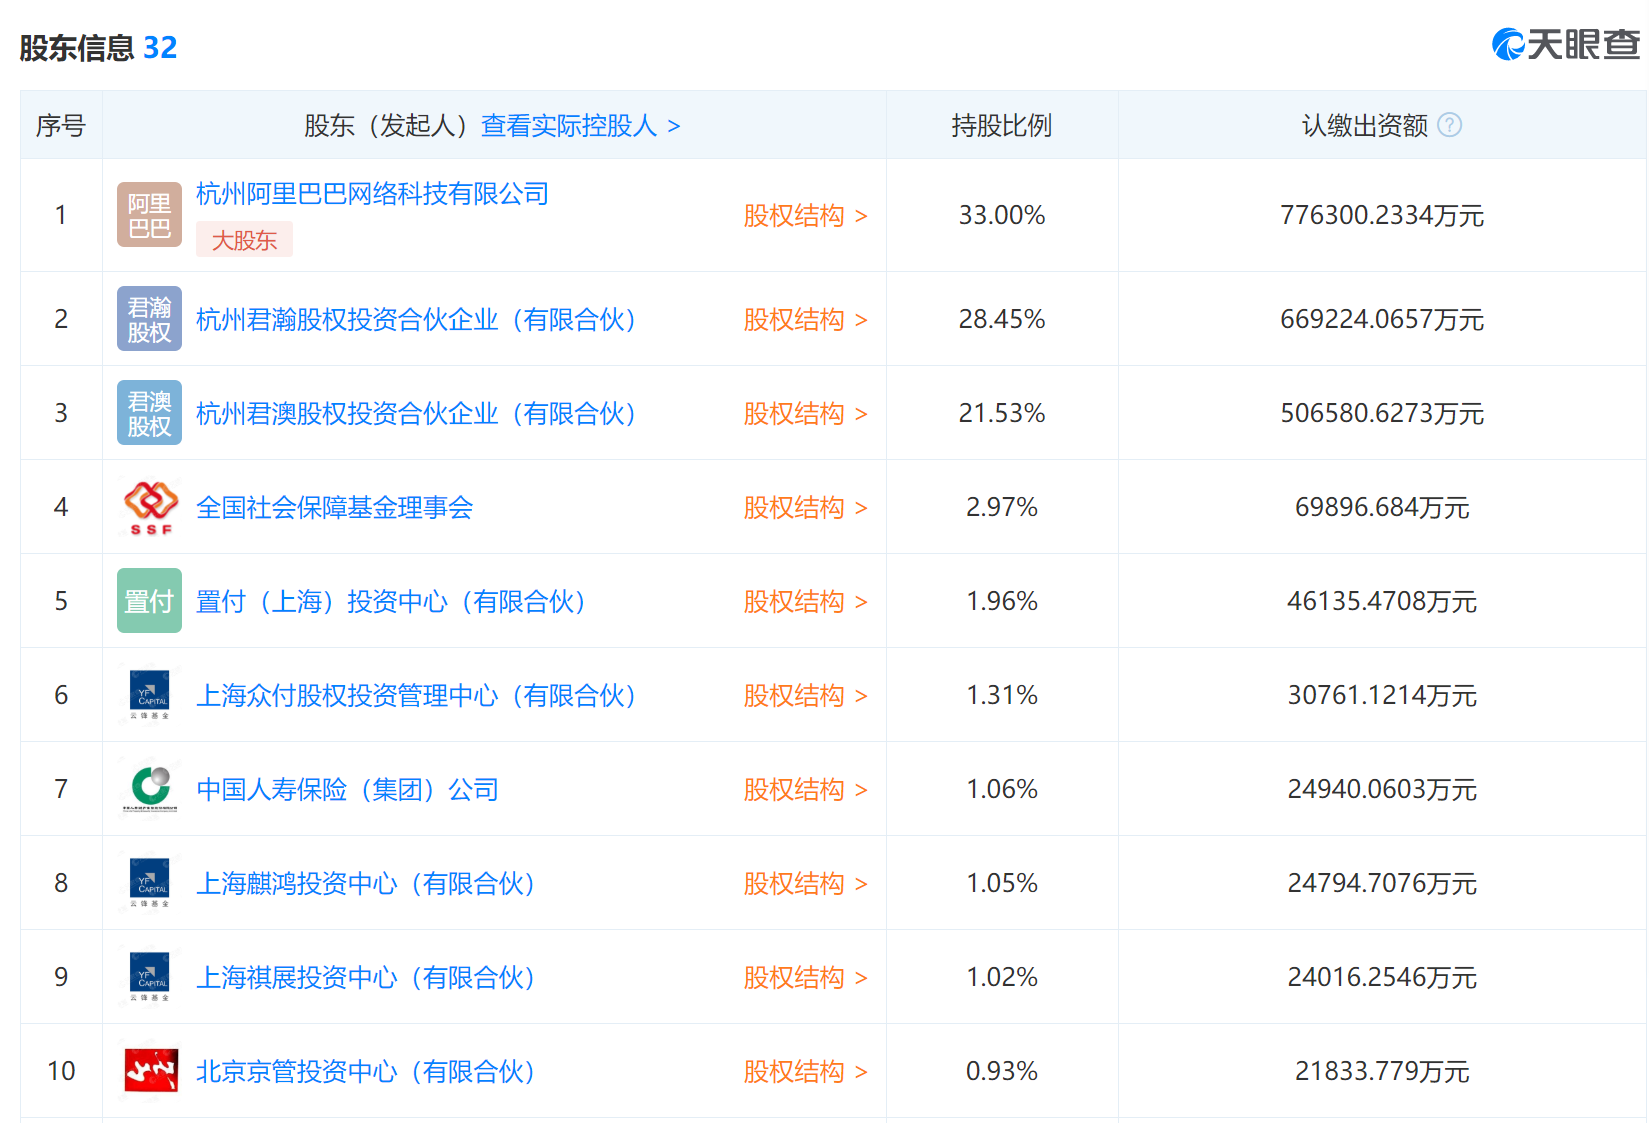Click the China Life logo icon
Viewport: 1649px width, 1123px height.
pyautogui.click(x=150, y=789)
